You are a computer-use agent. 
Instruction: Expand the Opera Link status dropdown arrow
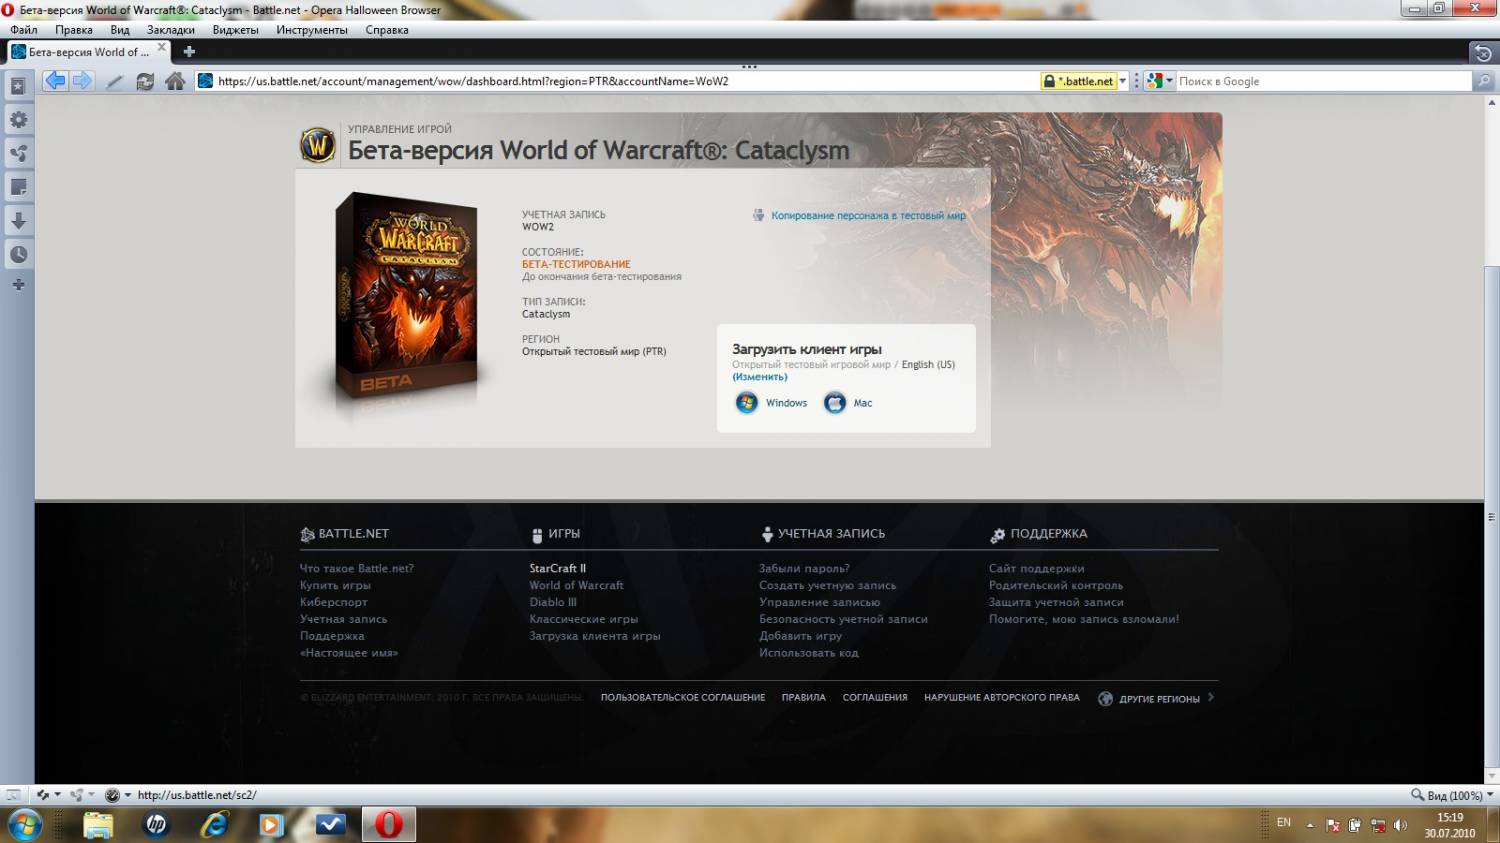[57, 795]
